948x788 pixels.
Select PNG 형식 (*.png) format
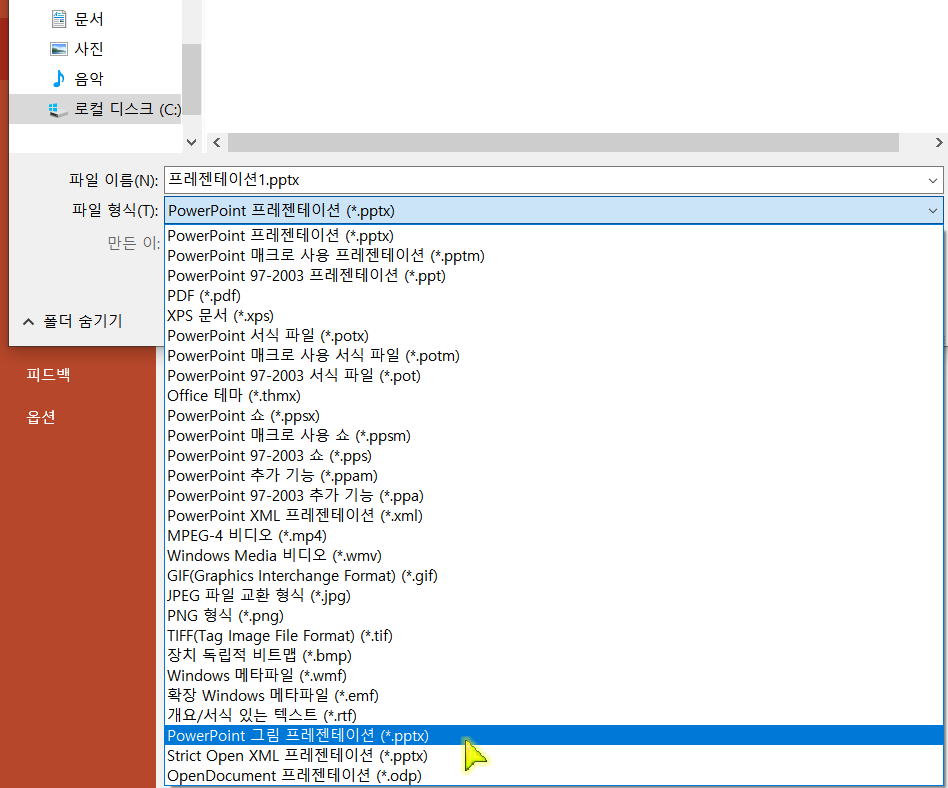554,616
